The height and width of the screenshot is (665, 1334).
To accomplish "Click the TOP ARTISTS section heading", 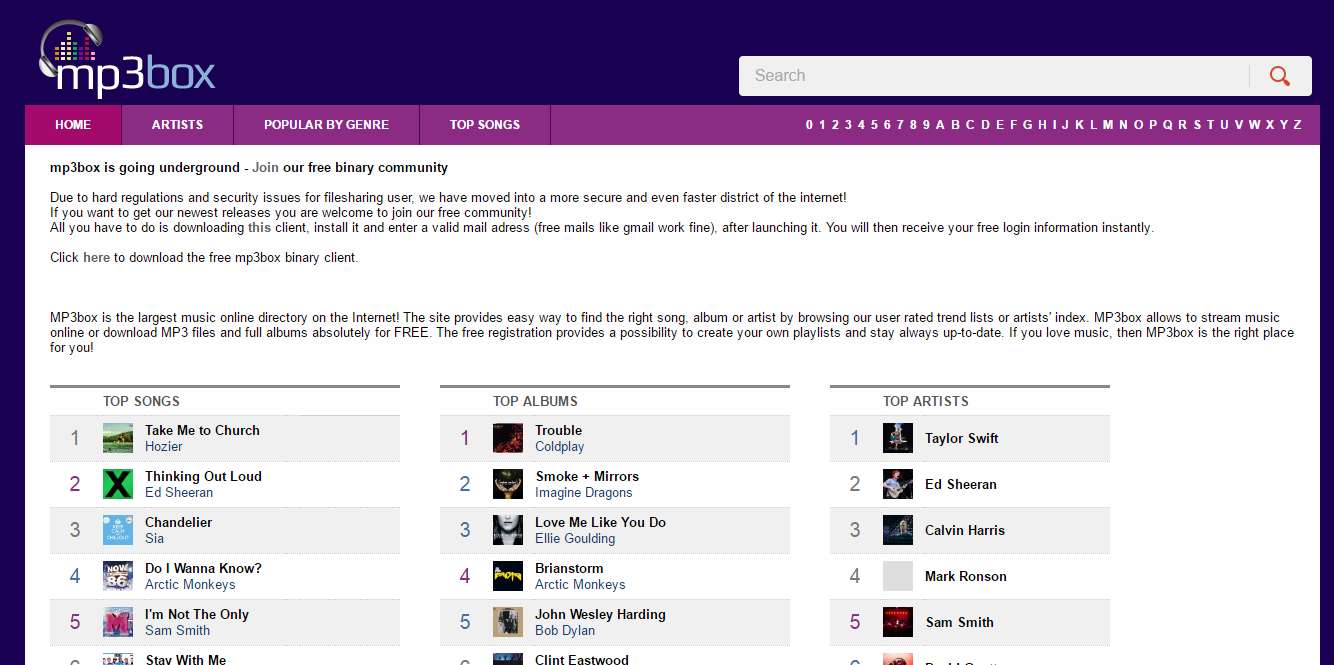I will [x=926, y=401].
